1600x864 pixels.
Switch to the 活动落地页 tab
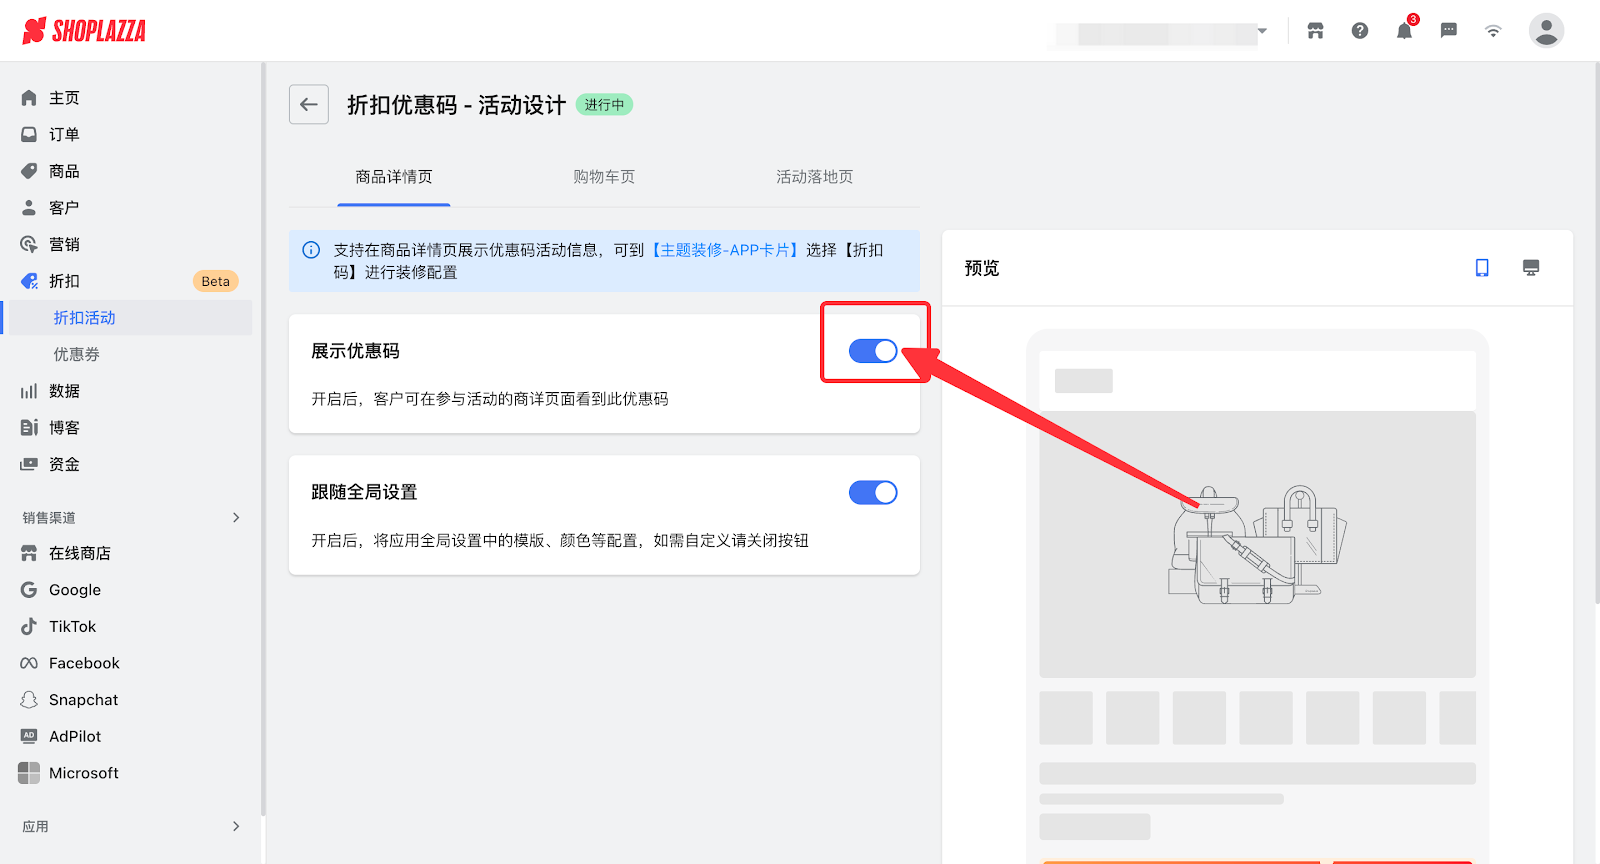[x=814, y=177]
